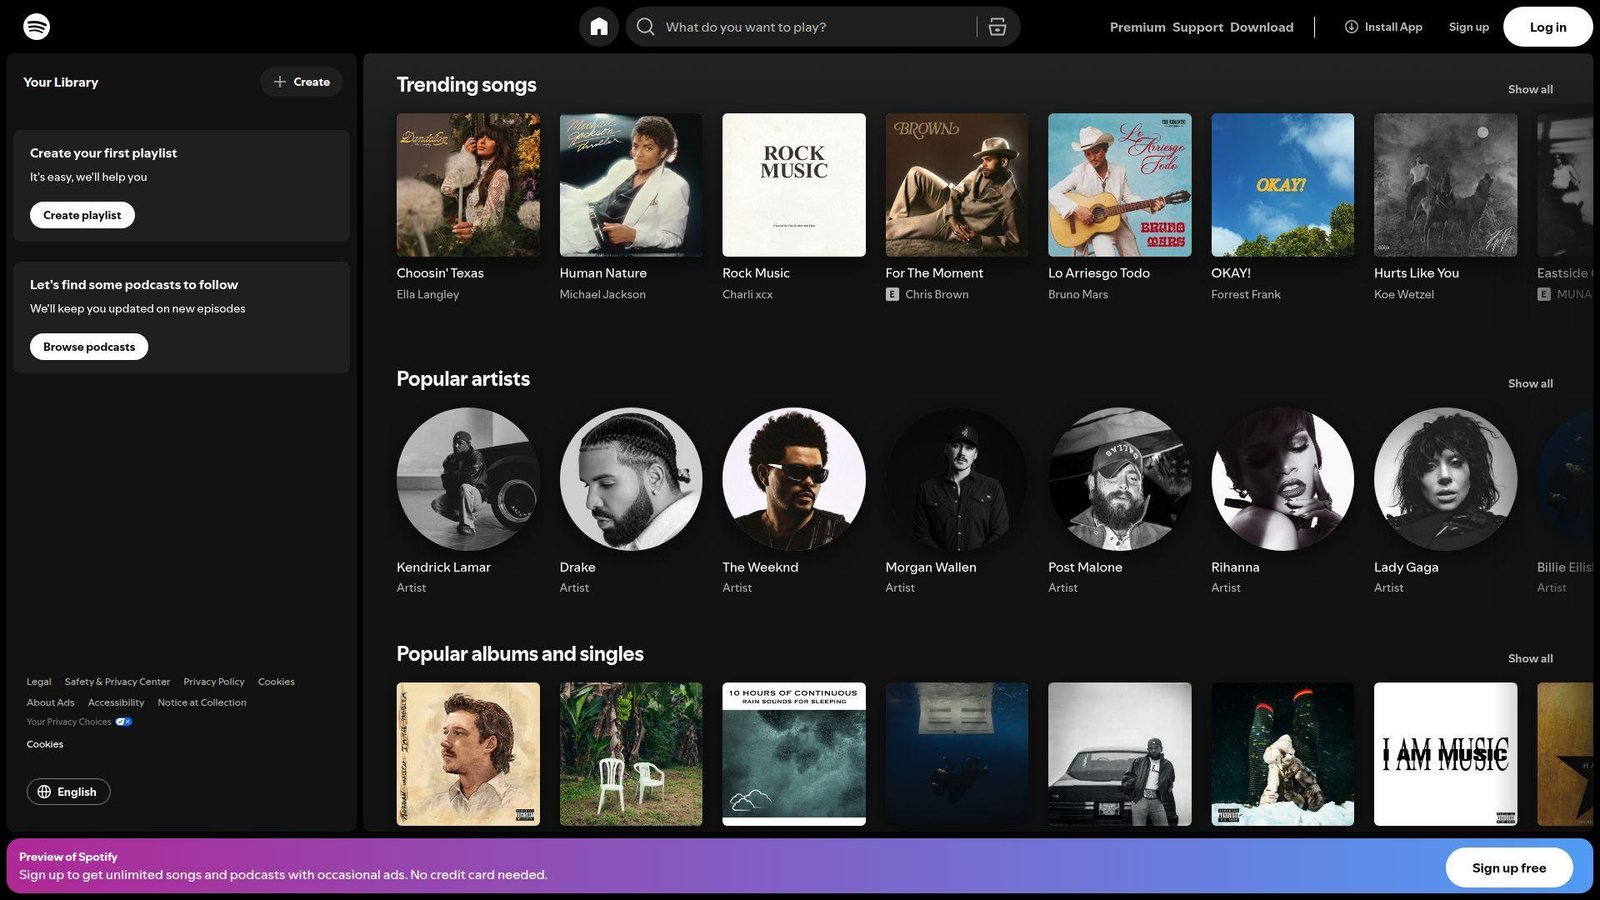The image size is (1600, 900).
Task: Open The Weeknd artist photo
Action: pos(794,479)
